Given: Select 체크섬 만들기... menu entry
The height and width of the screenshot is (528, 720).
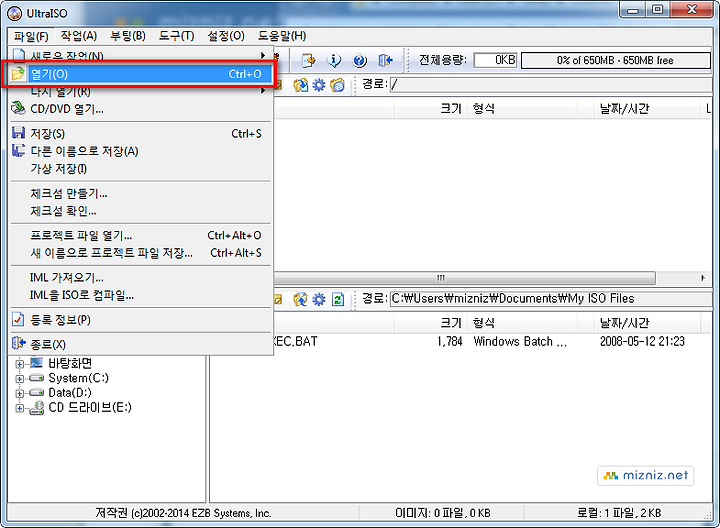Looking at the screenshot, I should tap(141, 193).
